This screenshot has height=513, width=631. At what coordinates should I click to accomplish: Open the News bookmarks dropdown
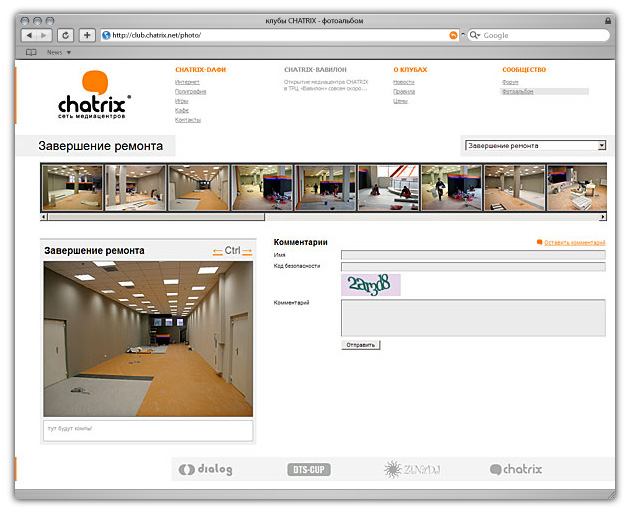click(59, 52)
